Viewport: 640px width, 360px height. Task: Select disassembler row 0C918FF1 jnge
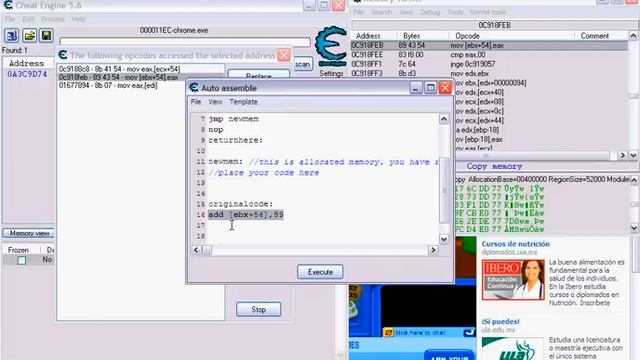(x=489, y=64)
